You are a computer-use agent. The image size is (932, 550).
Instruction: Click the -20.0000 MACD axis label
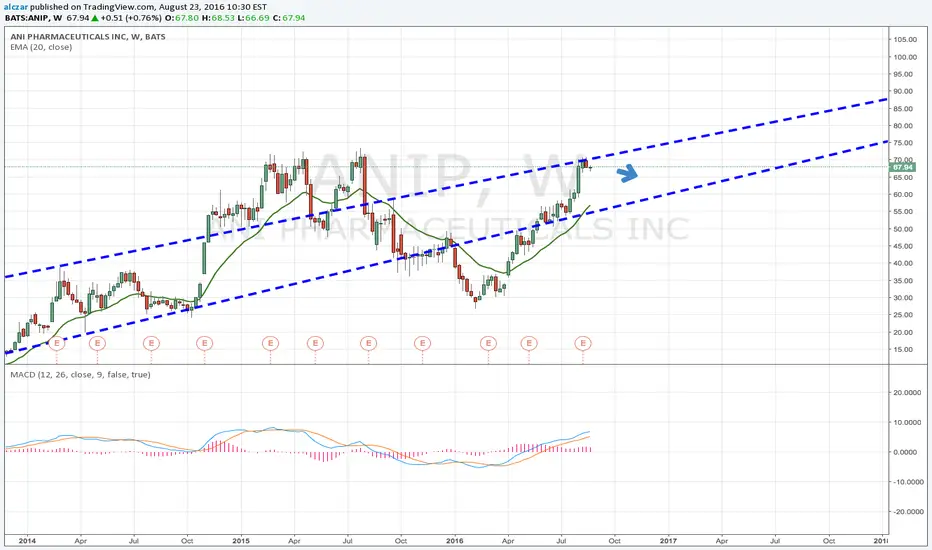pyautogui.click(x=908, y=511)
